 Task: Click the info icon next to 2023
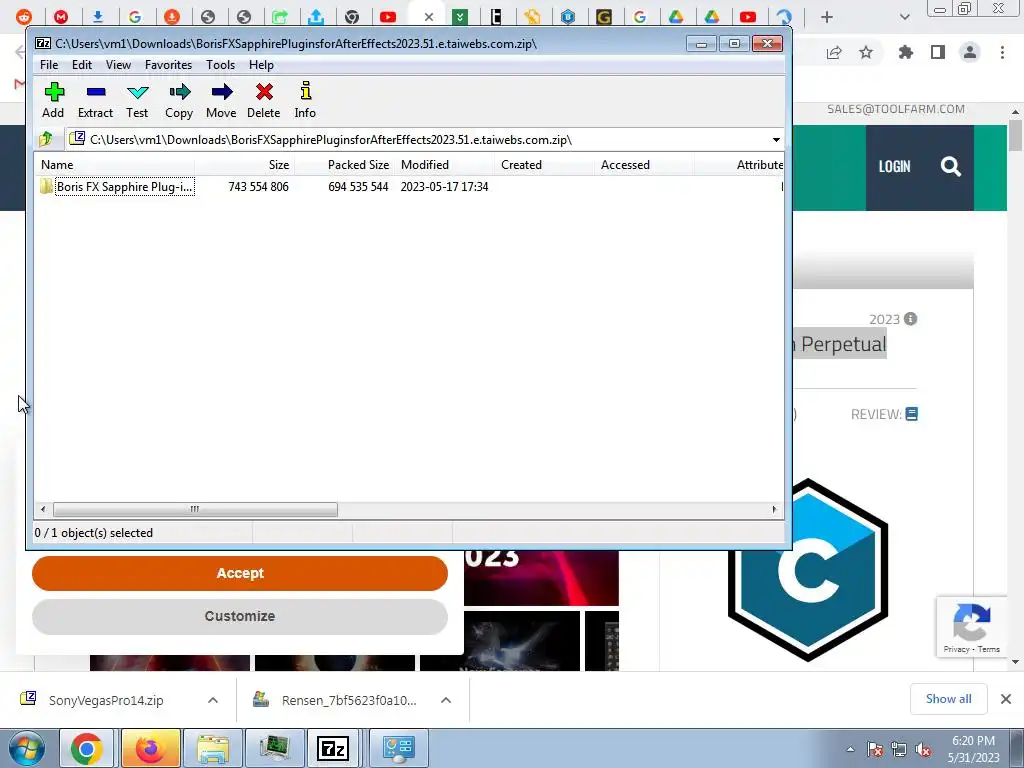(910, 319)
